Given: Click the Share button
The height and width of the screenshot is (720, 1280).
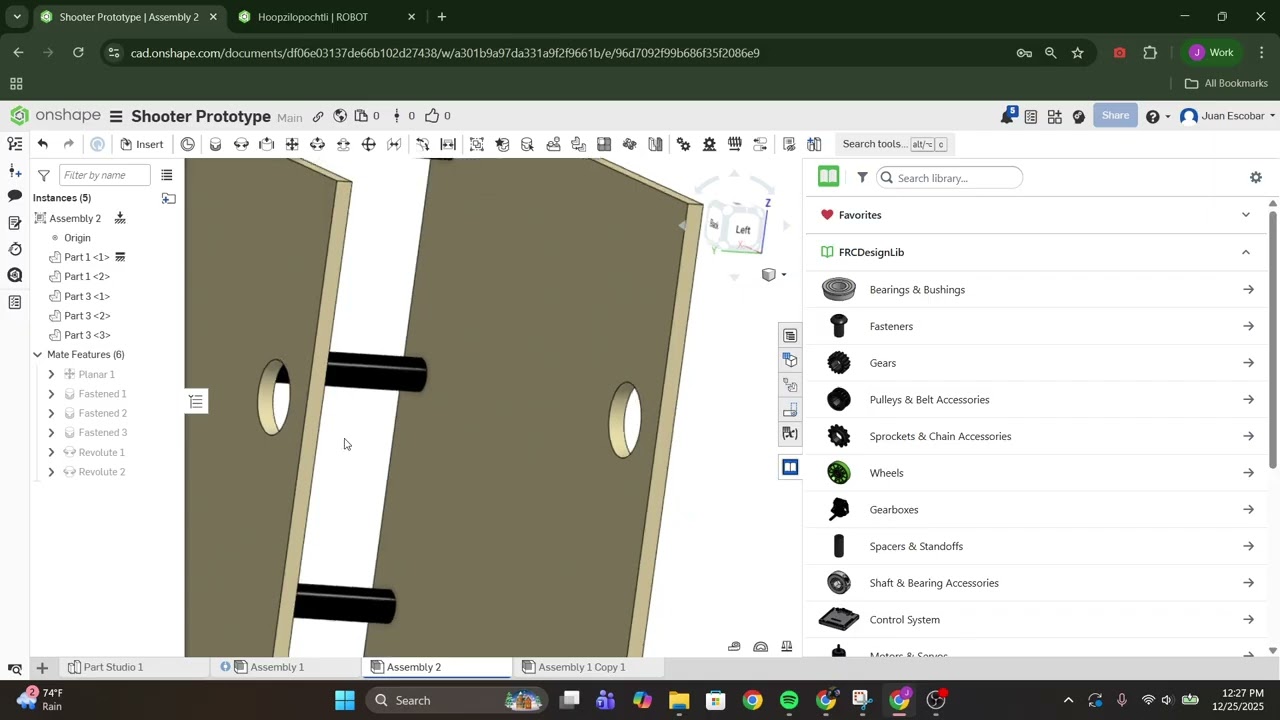Looking at the screenshot, I should (x=1115, y=116).
